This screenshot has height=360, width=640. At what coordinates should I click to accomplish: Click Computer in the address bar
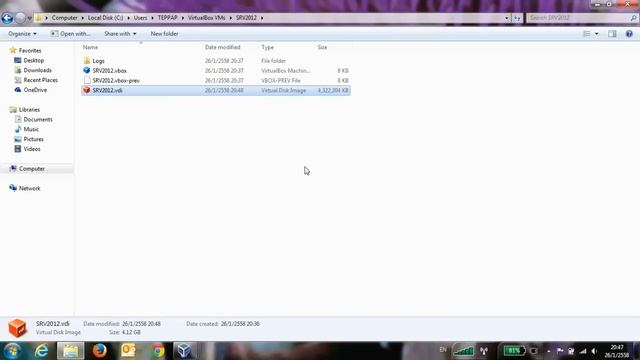coord(64,18)
